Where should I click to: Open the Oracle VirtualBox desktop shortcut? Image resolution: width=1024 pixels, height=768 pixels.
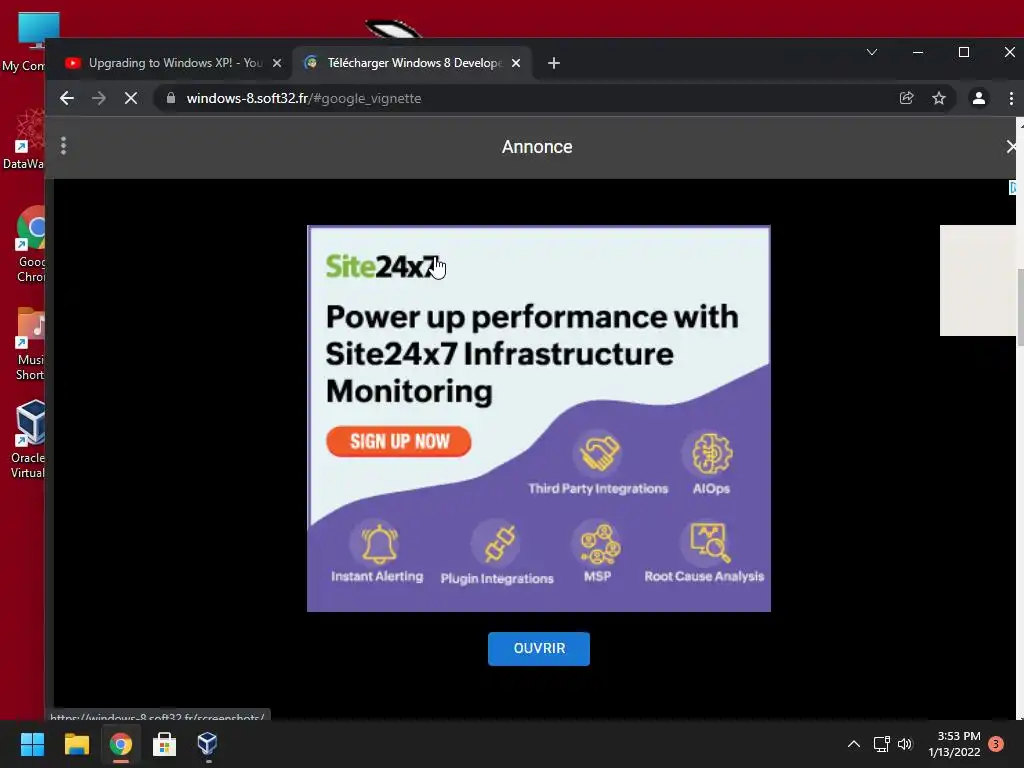point(26,440)
